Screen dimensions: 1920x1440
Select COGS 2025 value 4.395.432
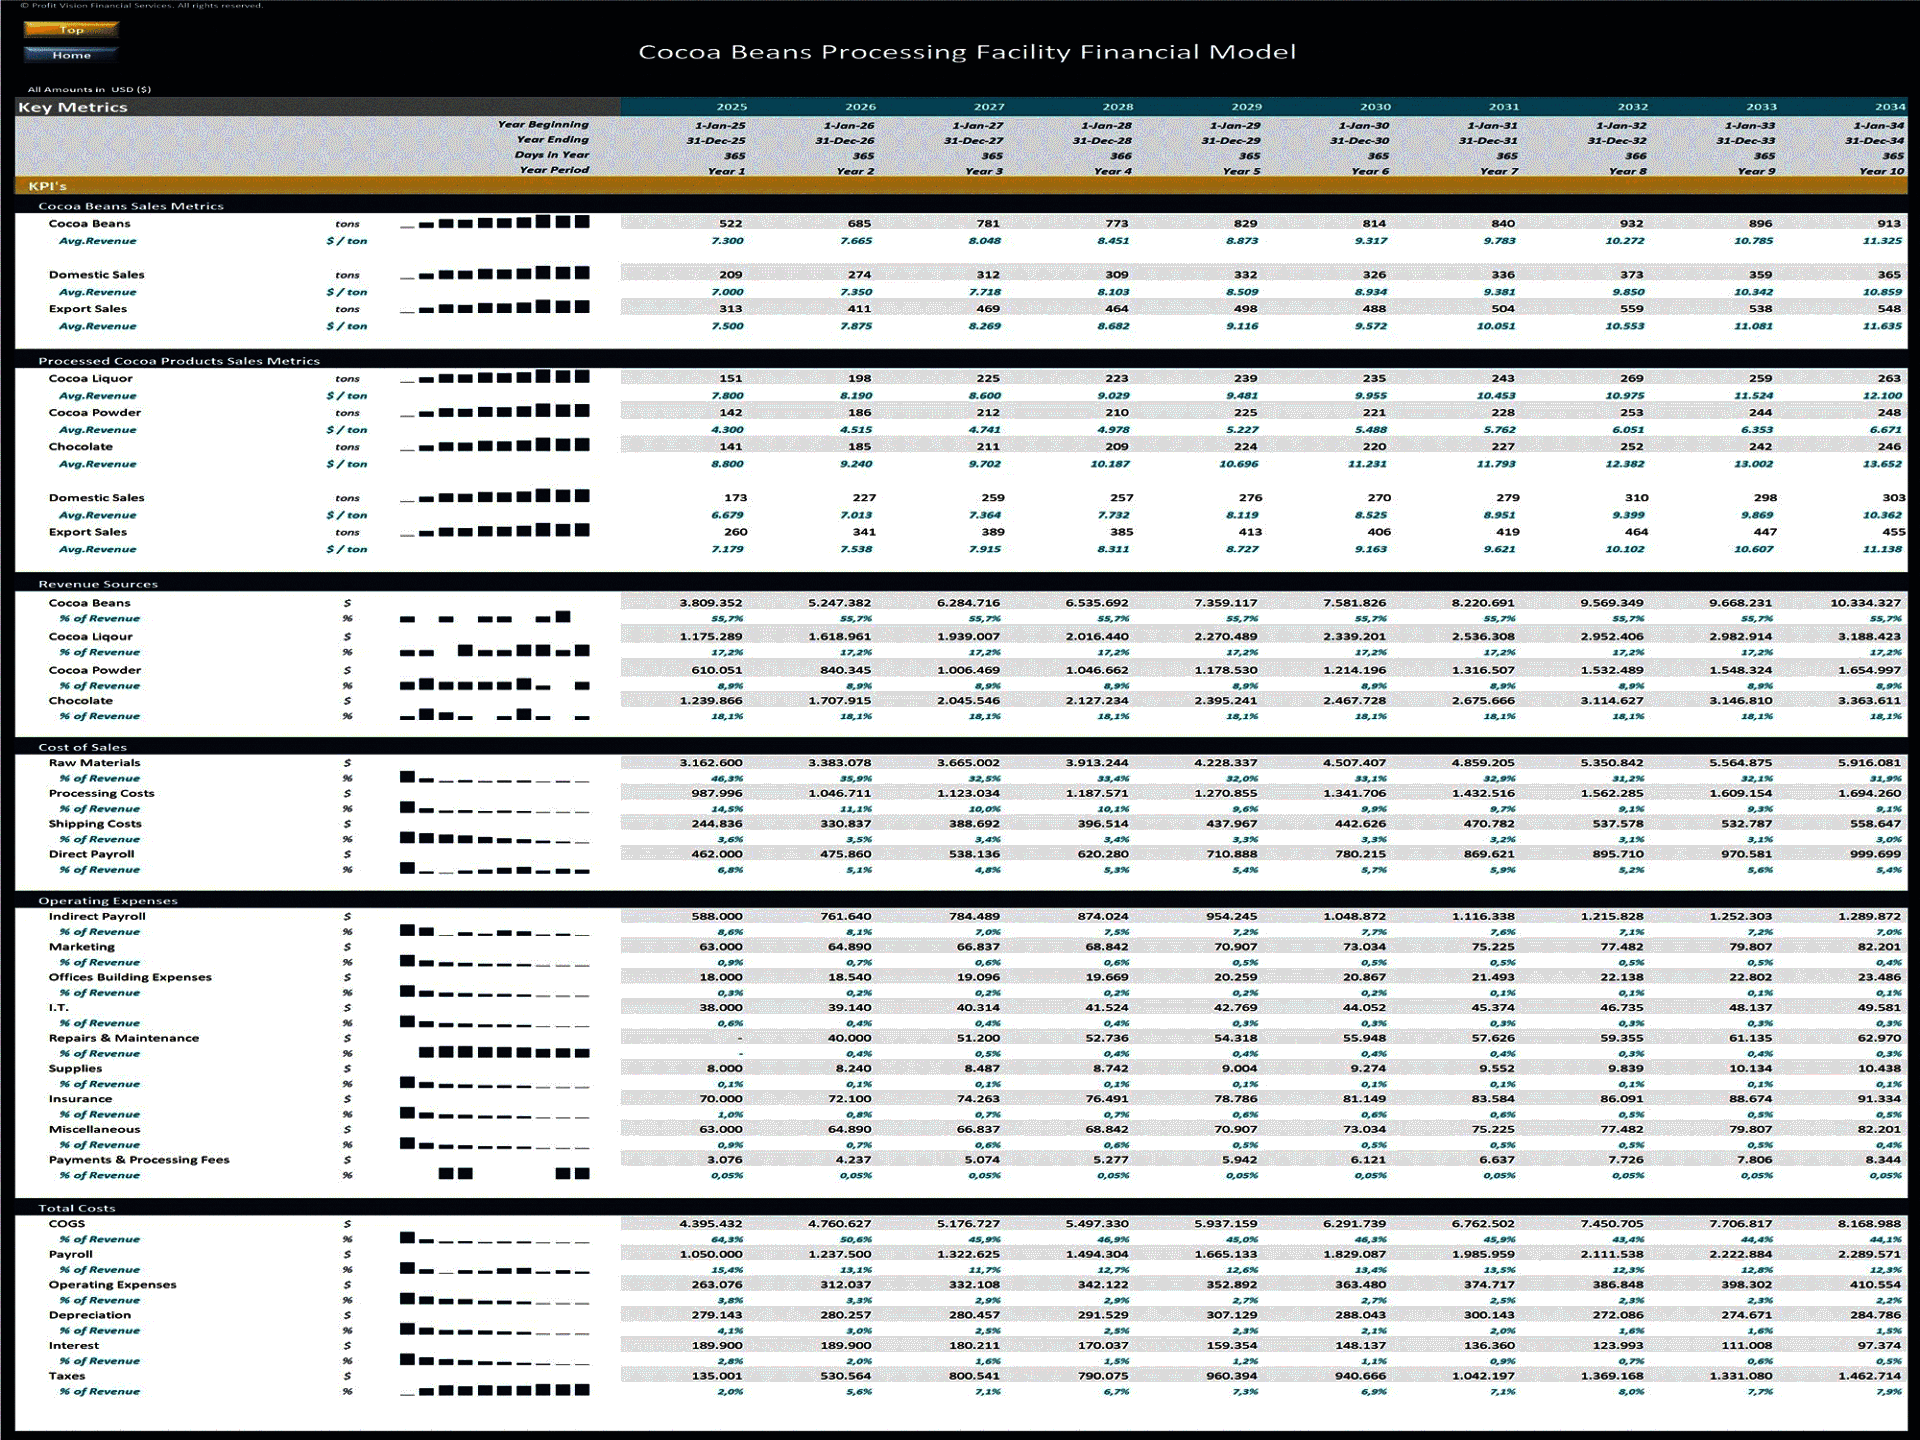711,1224
